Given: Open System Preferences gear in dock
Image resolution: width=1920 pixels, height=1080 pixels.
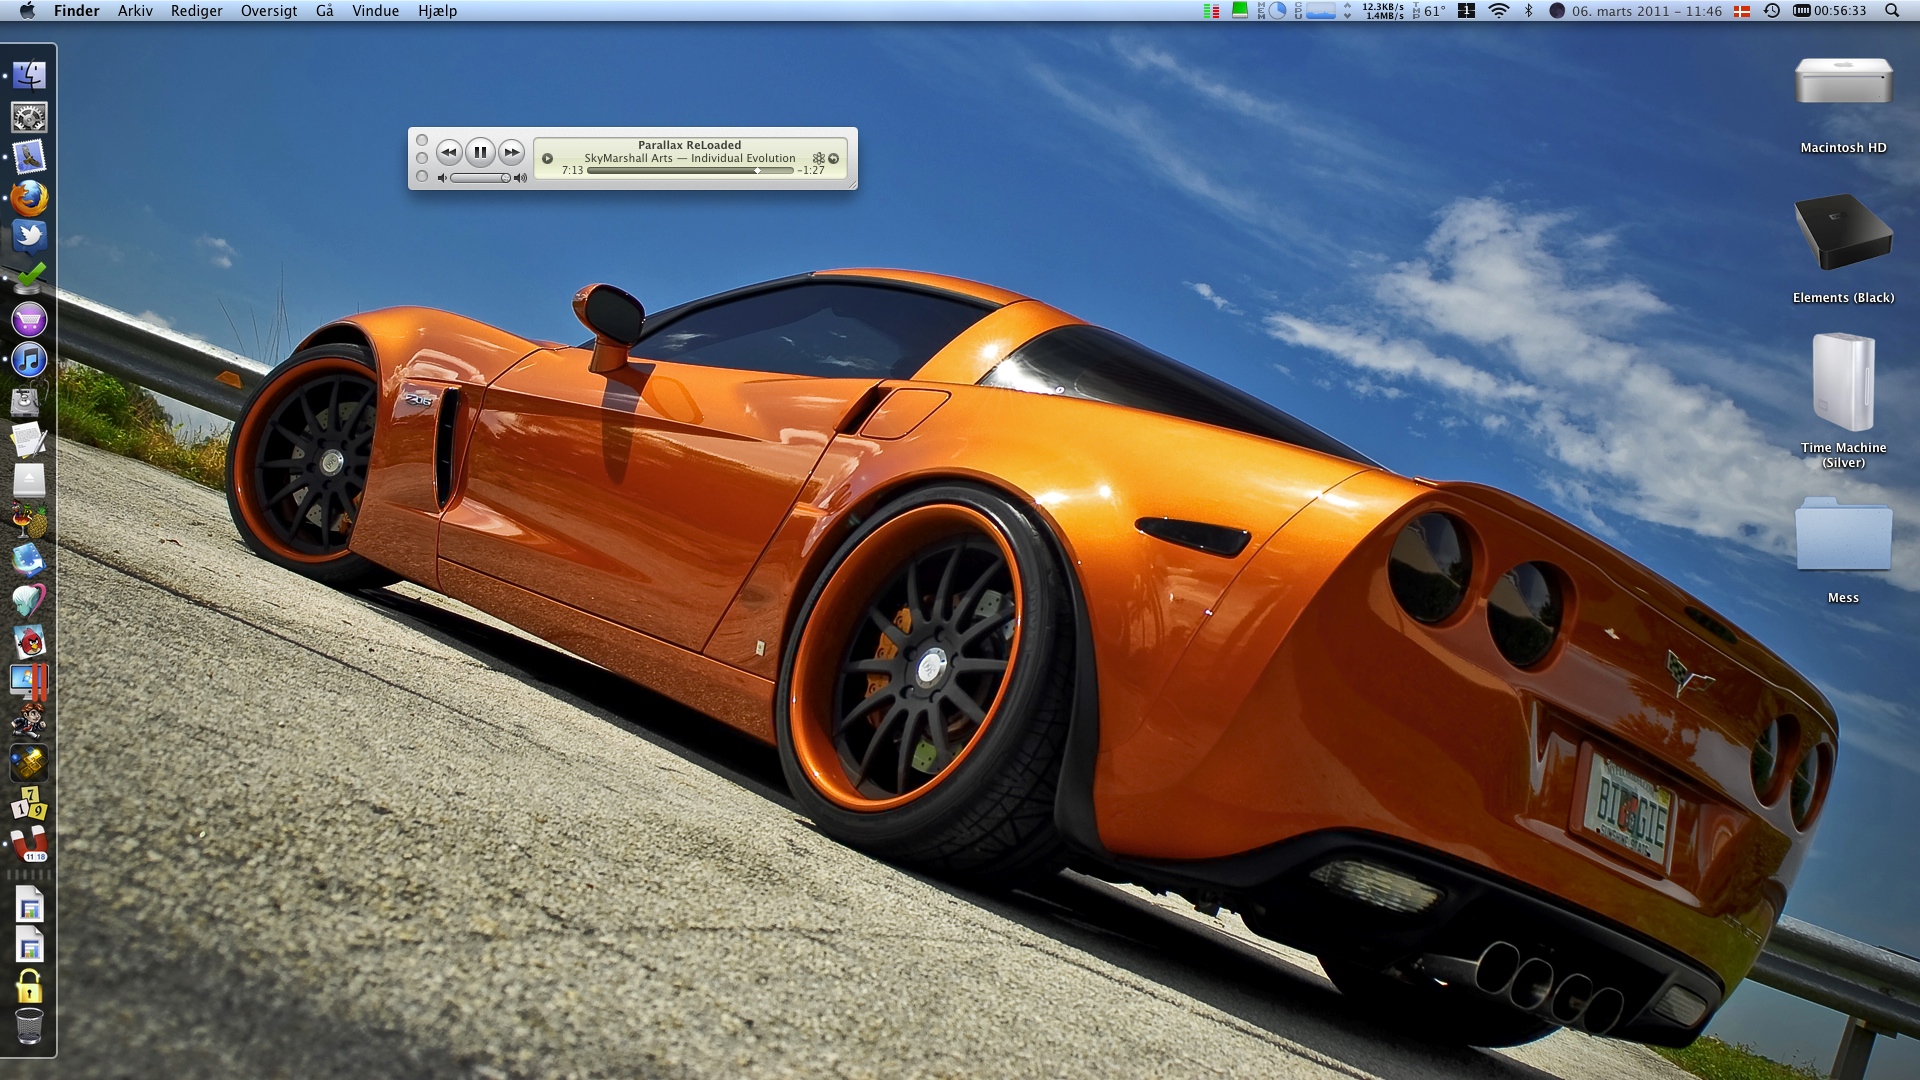Looking at the screenshot, I should [29, 117].
